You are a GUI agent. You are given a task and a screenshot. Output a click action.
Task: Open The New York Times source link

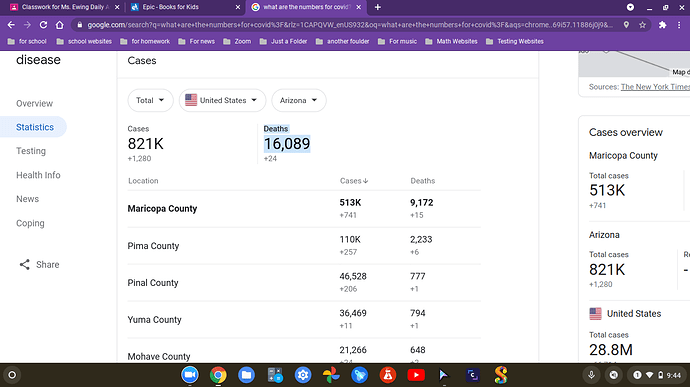coord(655,87)
